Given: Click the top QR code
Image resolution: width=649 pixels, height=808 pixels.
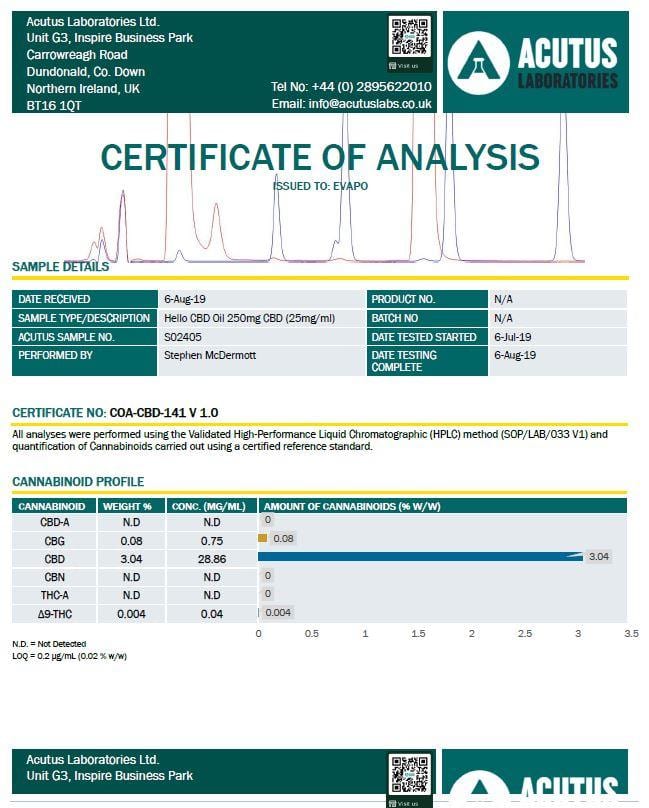Looking at the screenshot, I should (410, 37).
